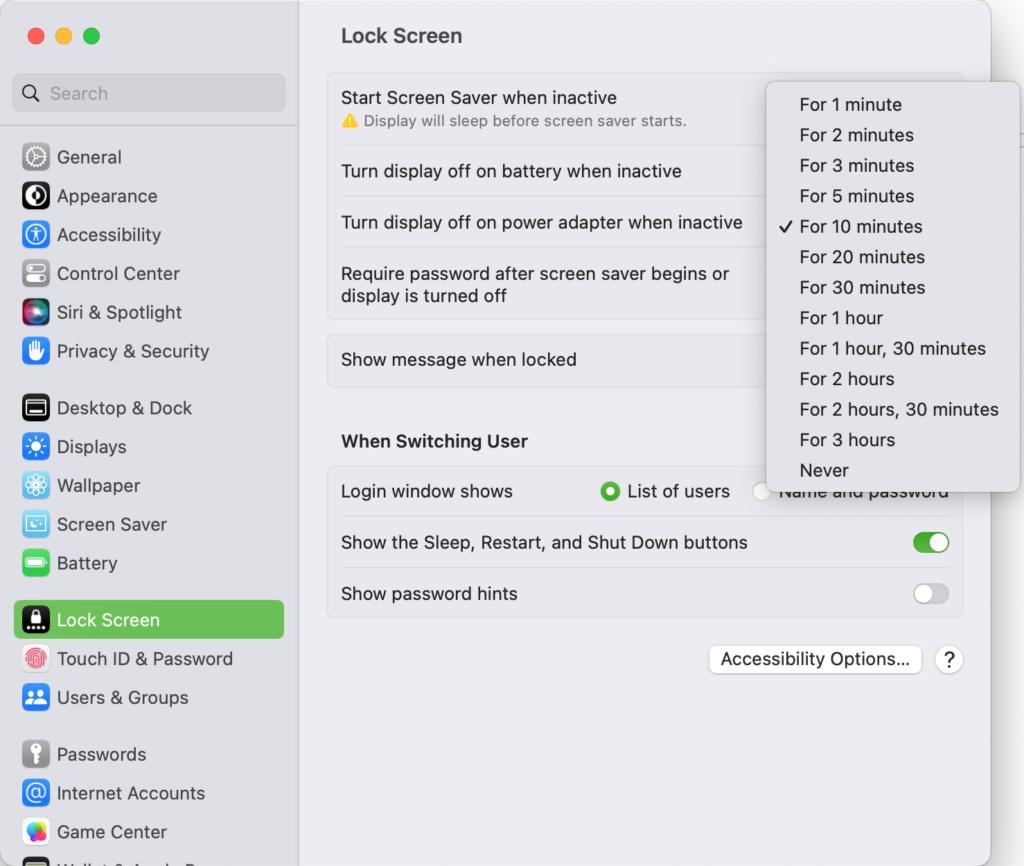The image size is (1024, 866).
Task: Click inside the Search field
Action: pyautogui.click(x=148, y=92)
